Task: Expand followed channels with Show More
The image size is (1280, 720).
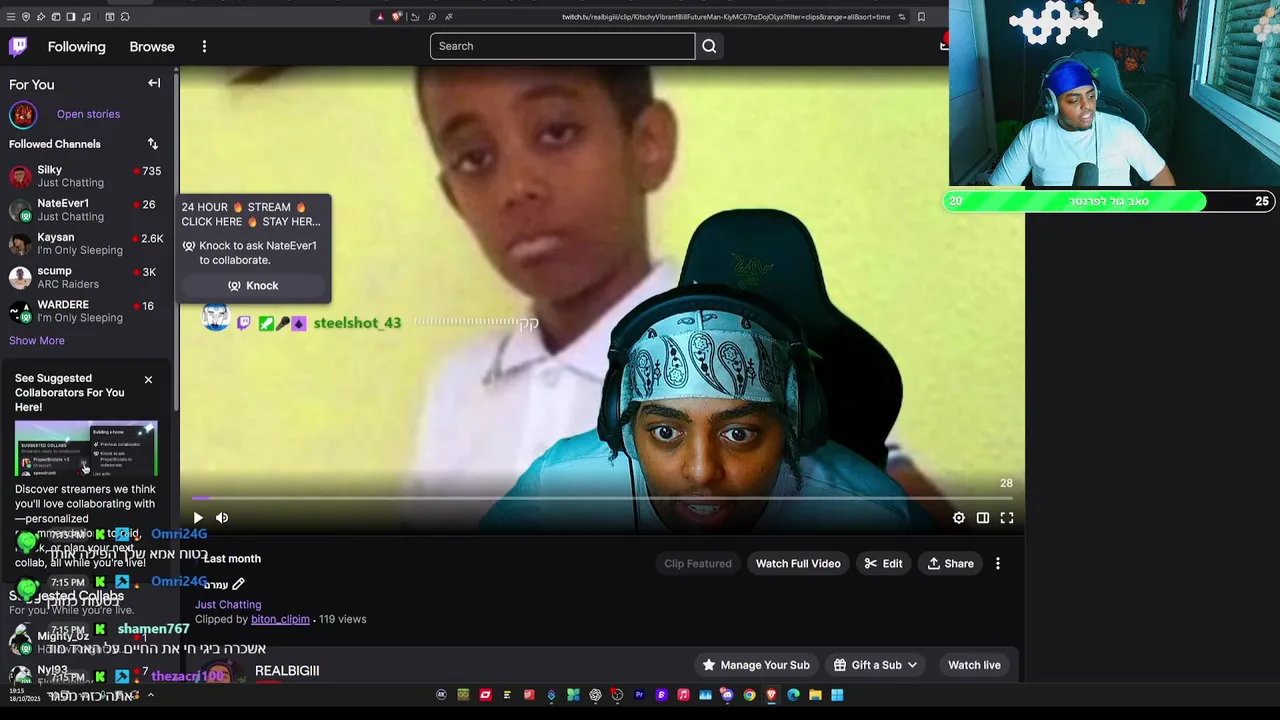Action: pos(37,341)
